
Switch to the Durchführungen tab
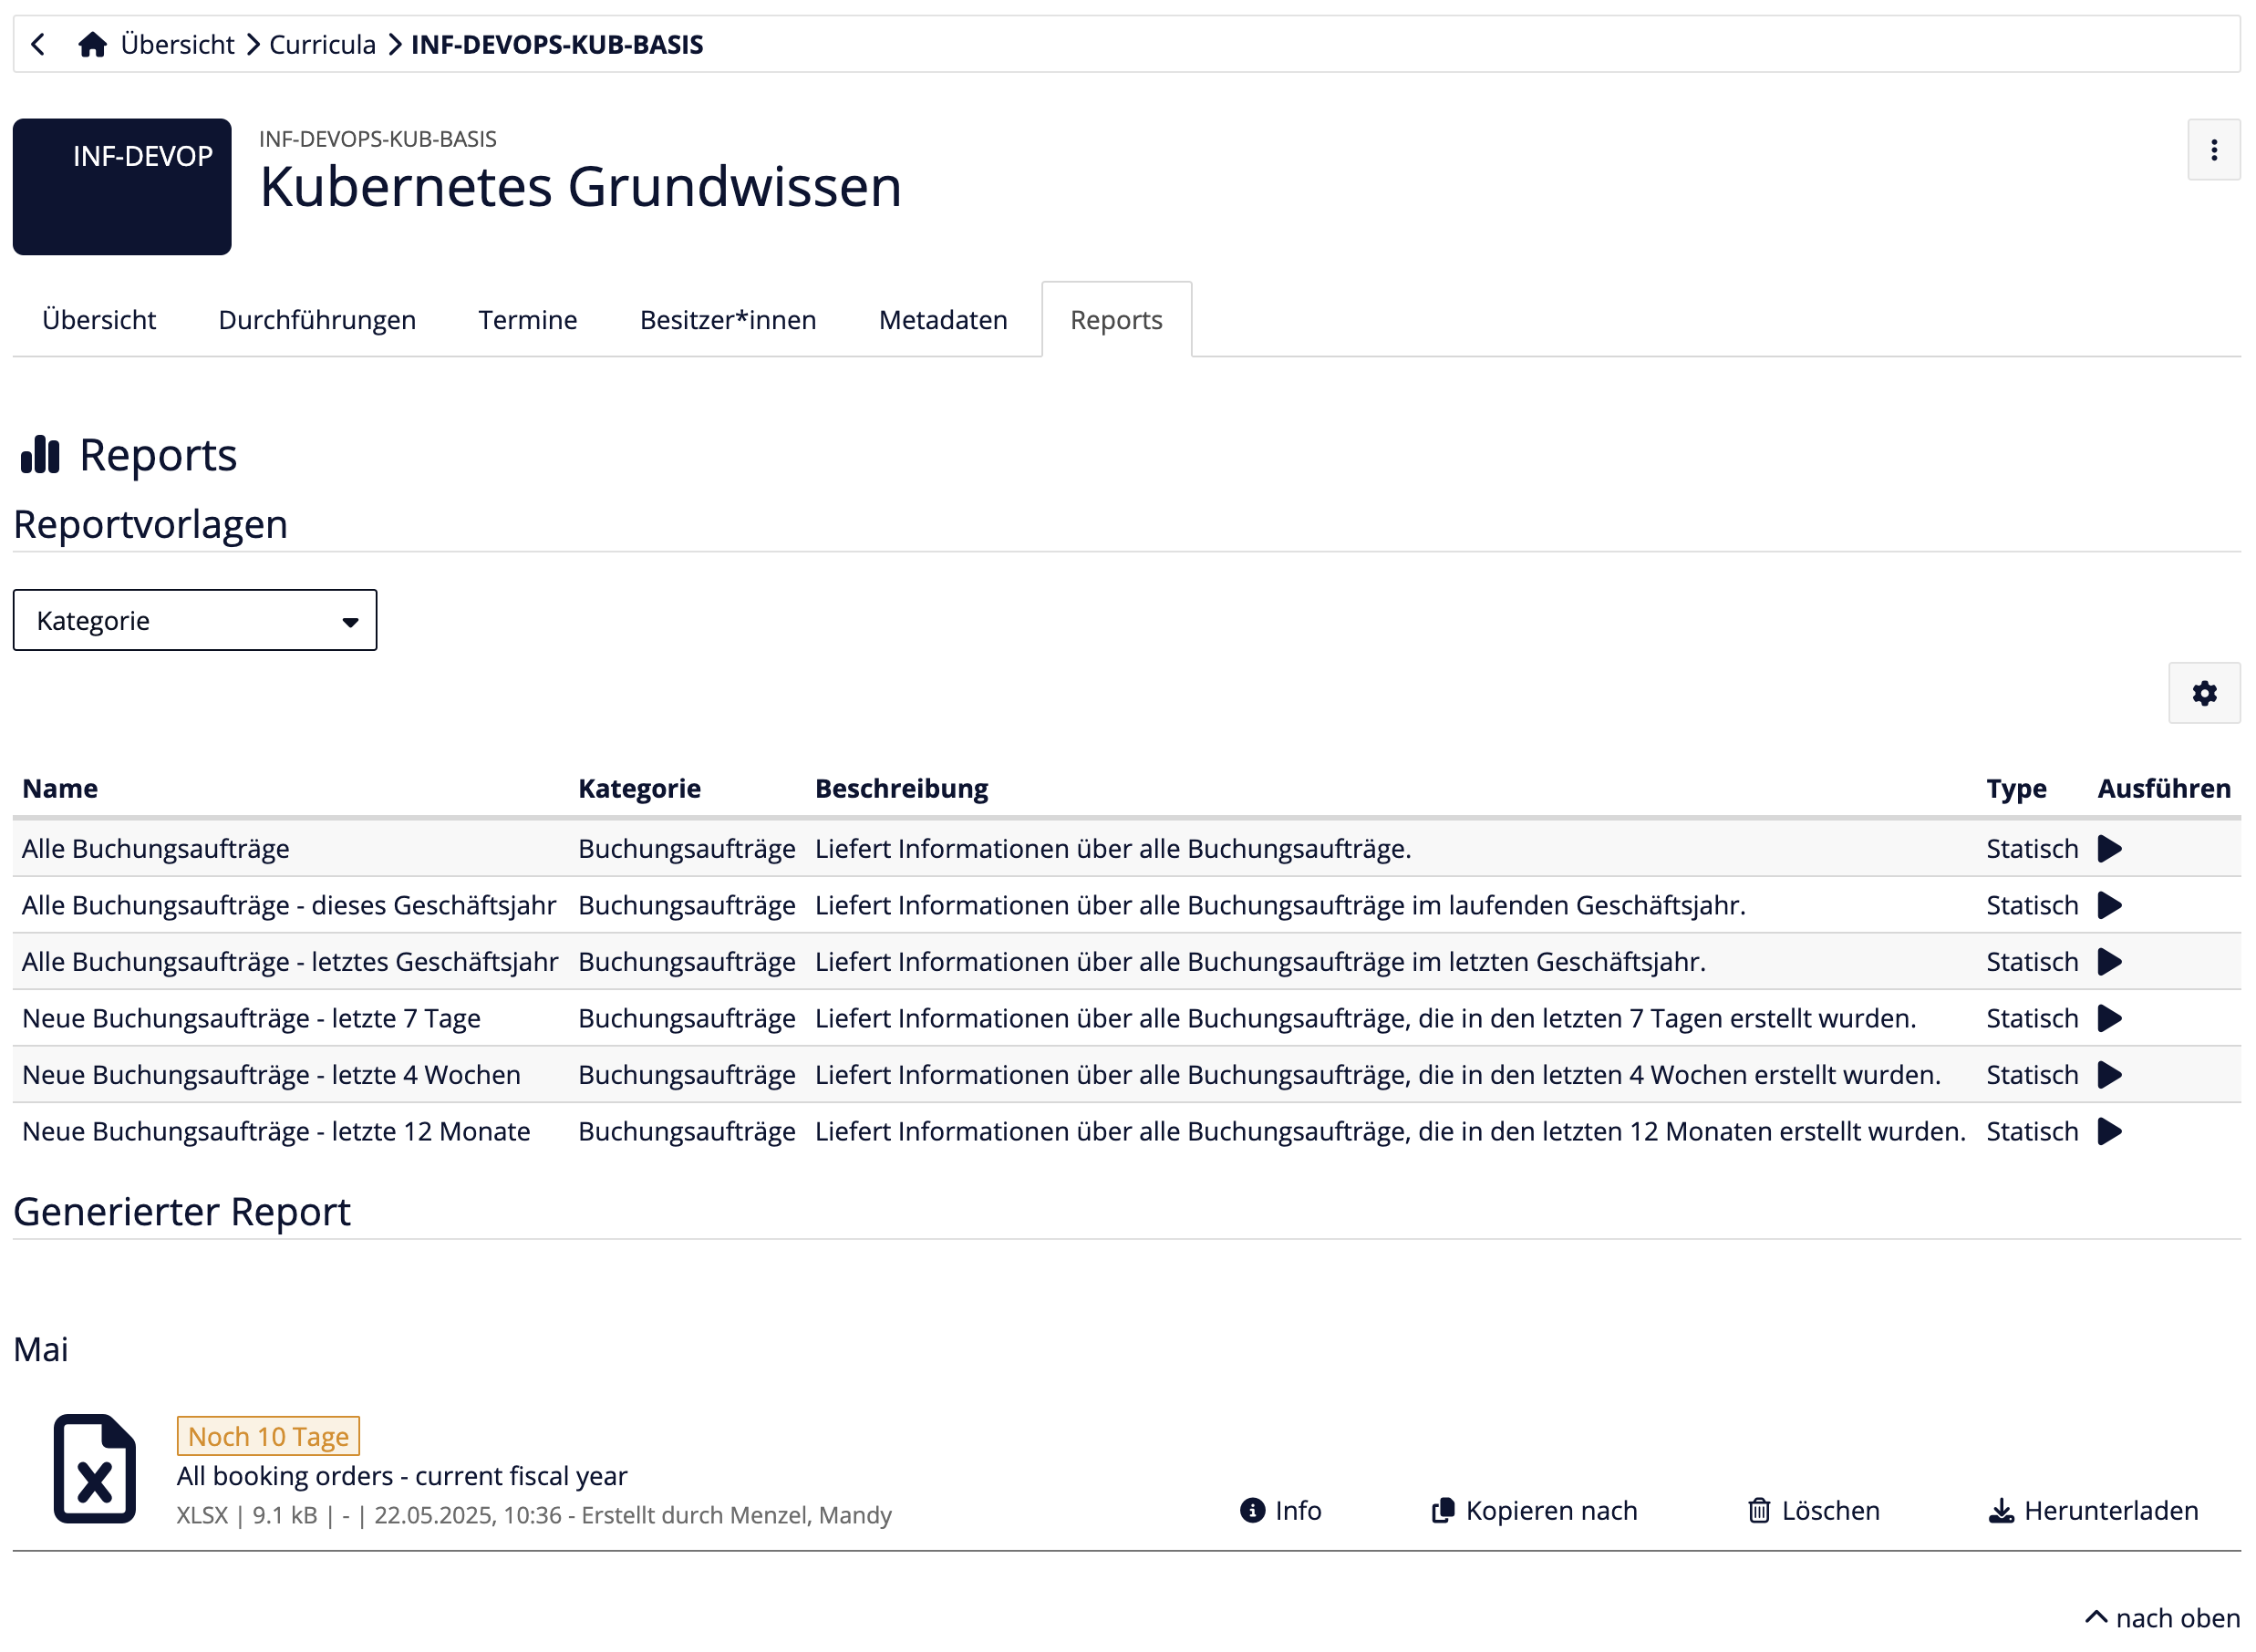pyautogui.click(x=316, y=319)
